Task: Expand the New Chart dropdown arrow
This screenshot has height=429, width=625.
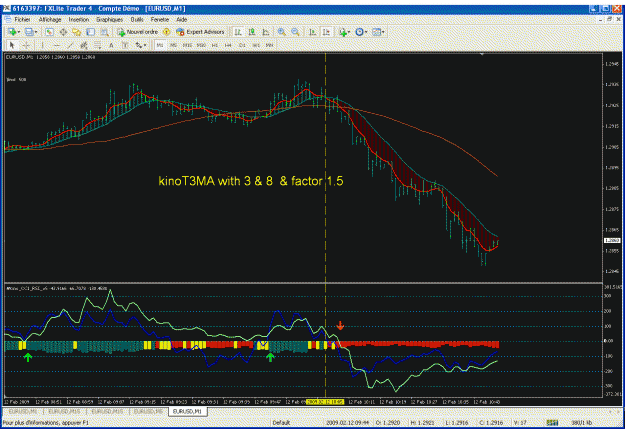Action: 19,32
